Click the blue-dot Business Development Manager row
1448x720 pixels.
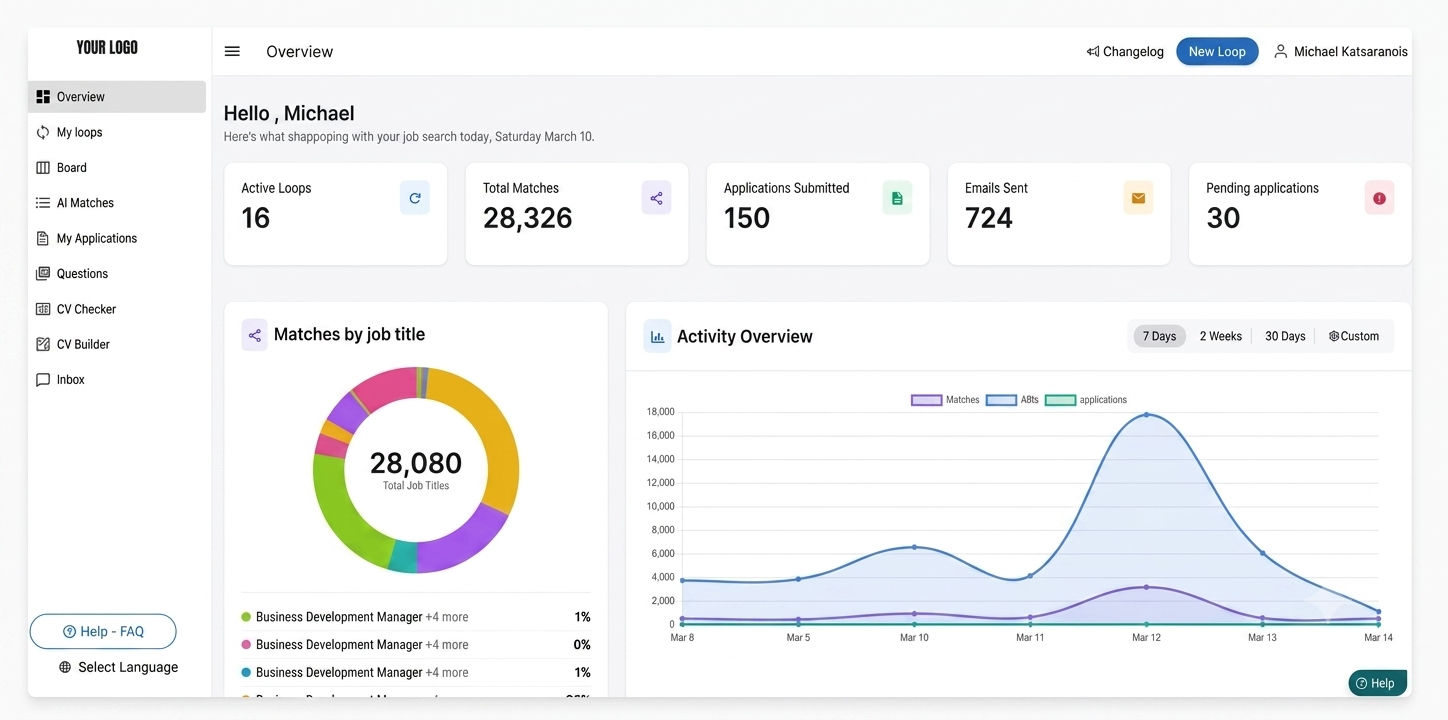(x=416, y=673)
